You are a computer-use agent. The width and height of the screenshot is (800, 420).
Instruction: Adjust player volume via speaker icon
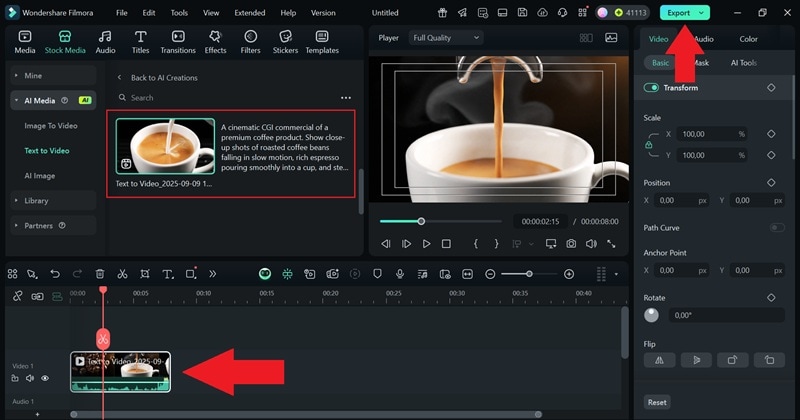pyautogui.click(x=591, y=244)
